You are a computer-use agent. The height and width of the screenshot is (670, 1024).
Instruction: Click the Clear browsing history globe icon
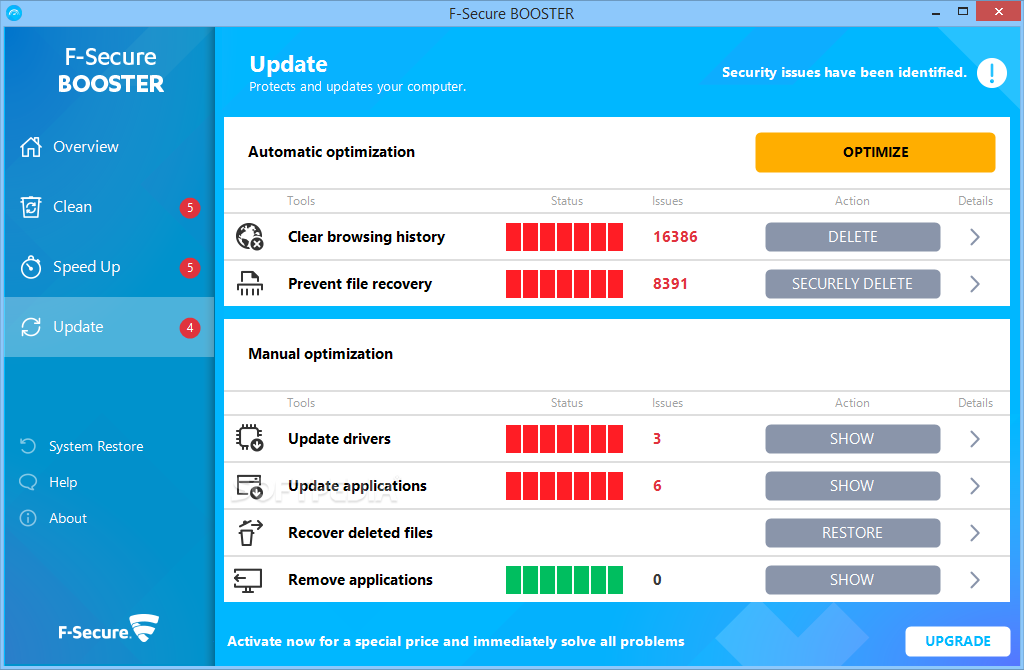click(x=249, y=236)
